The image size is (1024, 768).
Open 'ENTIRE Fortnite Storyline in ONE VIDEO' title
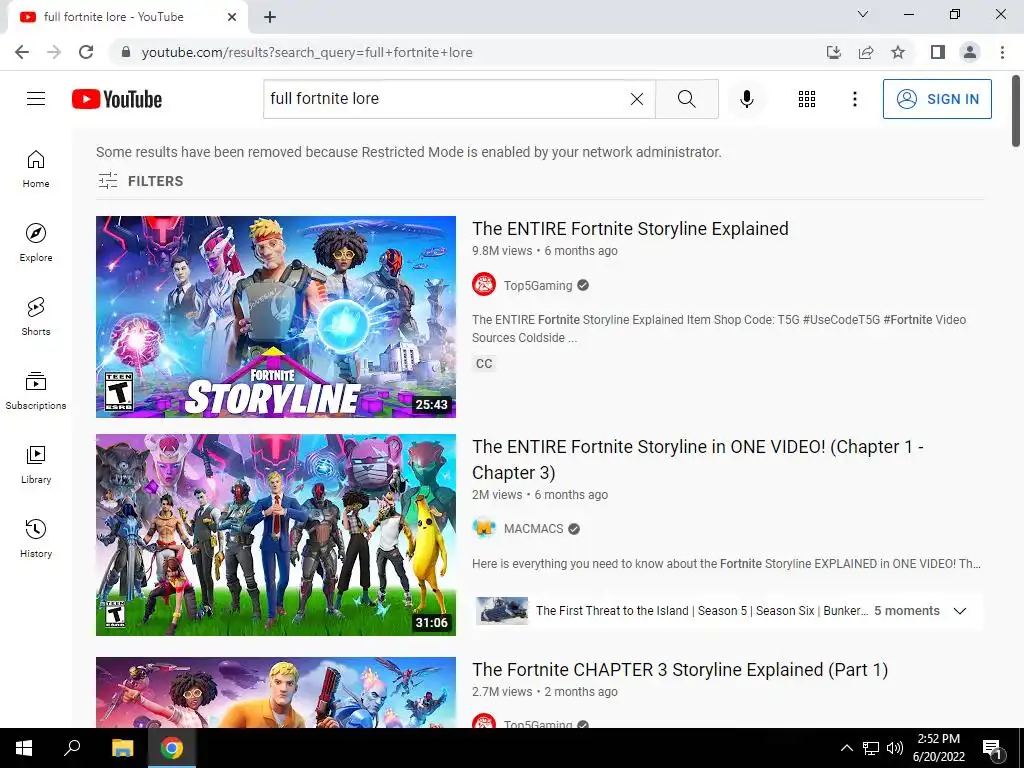pyautogui.click(x=697, y=459)
